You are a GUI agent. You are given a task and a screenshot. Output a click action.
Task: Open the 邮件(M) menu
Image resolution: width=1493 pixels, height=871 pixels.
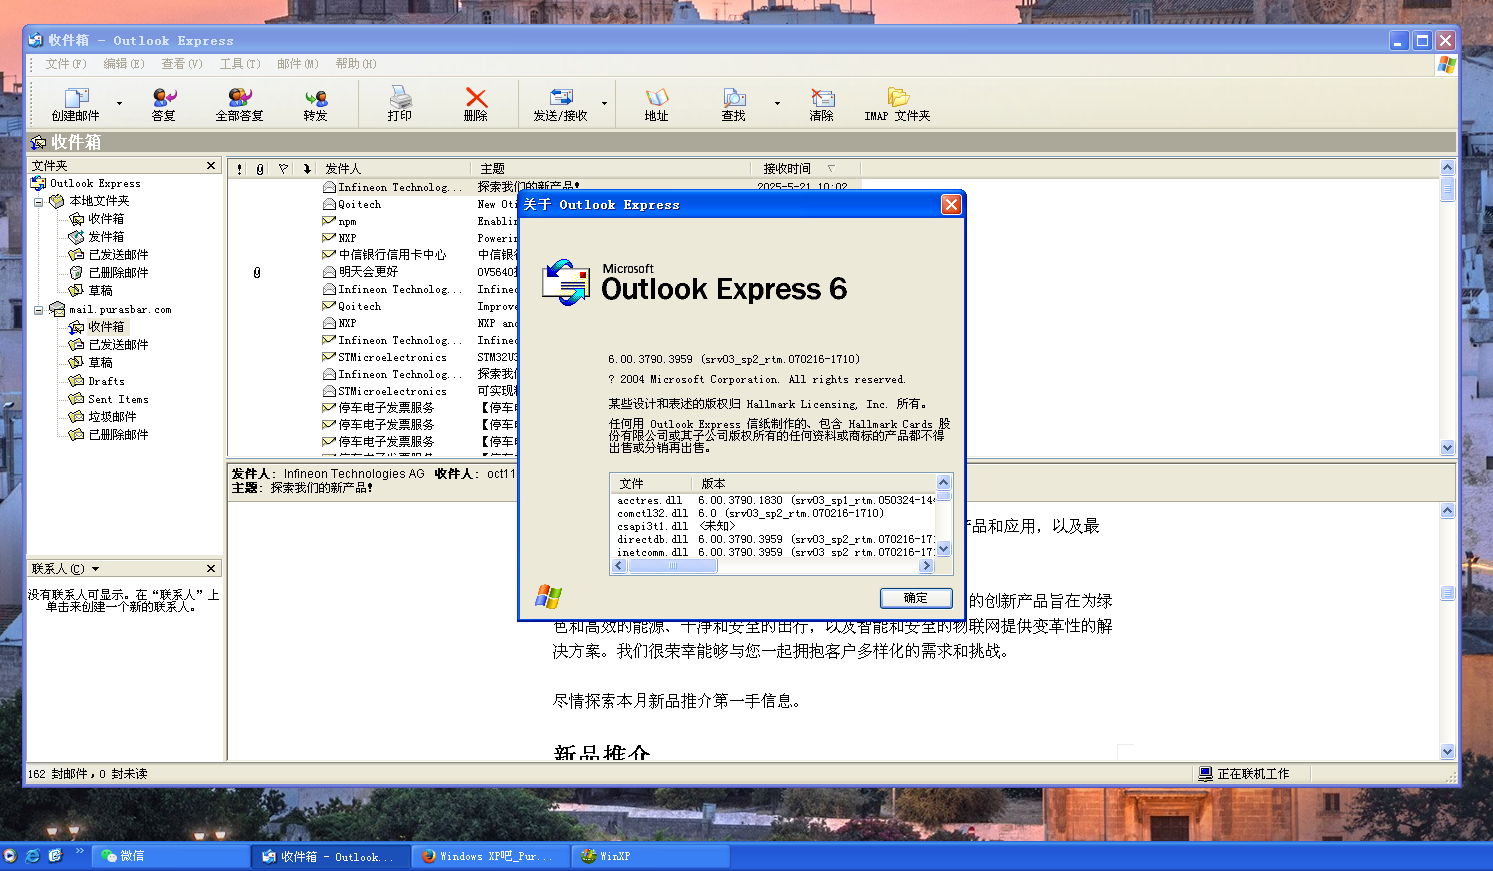pyautogui.click(x=298, y=64)
